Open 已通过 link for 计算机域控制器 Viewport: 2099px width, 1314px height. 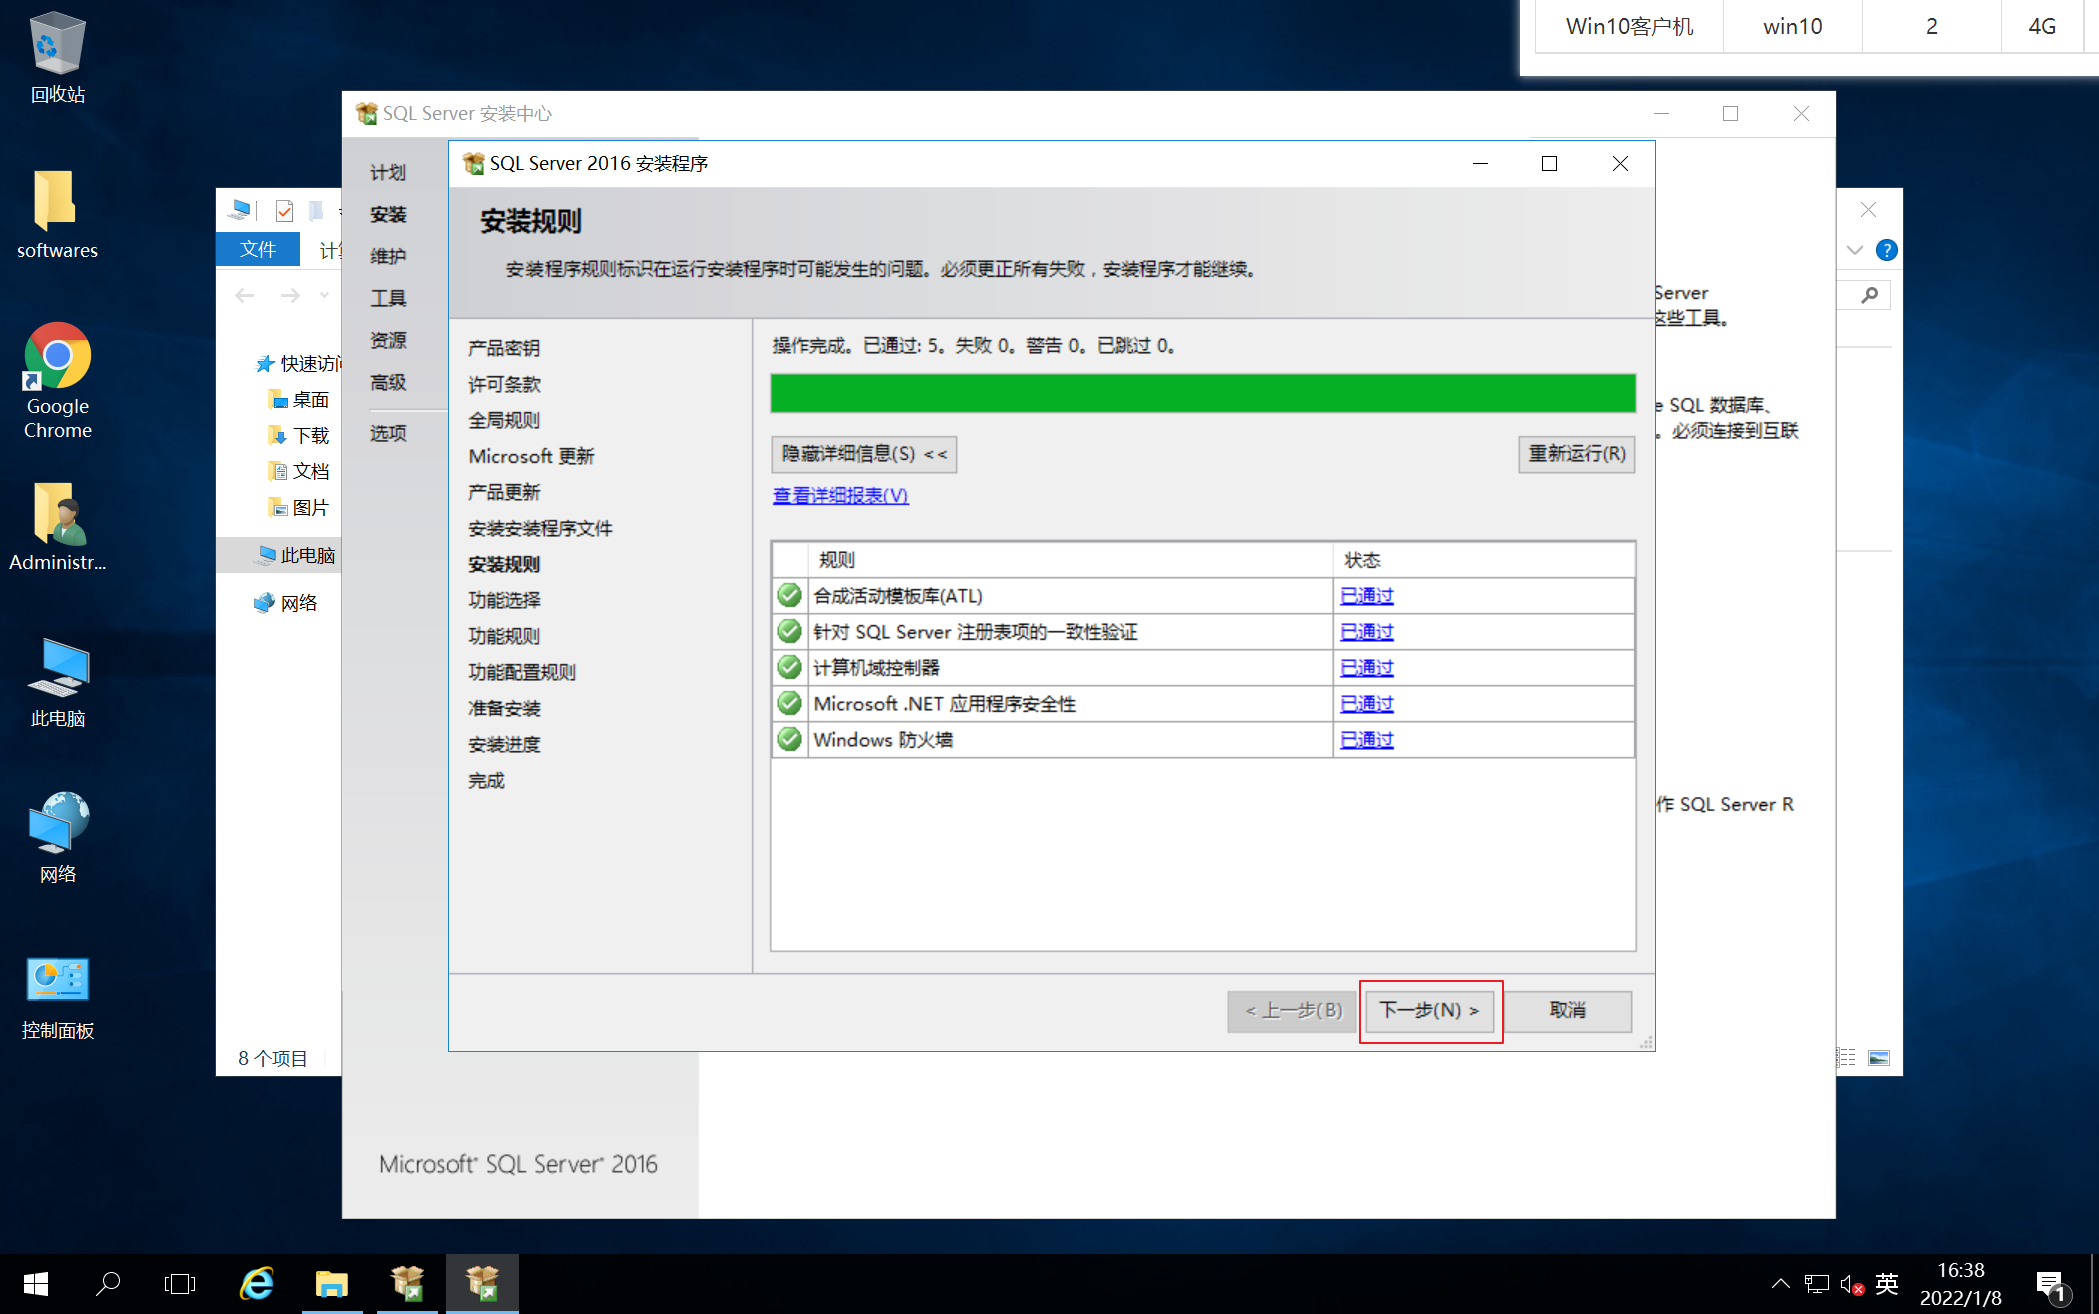[1367, 668]
